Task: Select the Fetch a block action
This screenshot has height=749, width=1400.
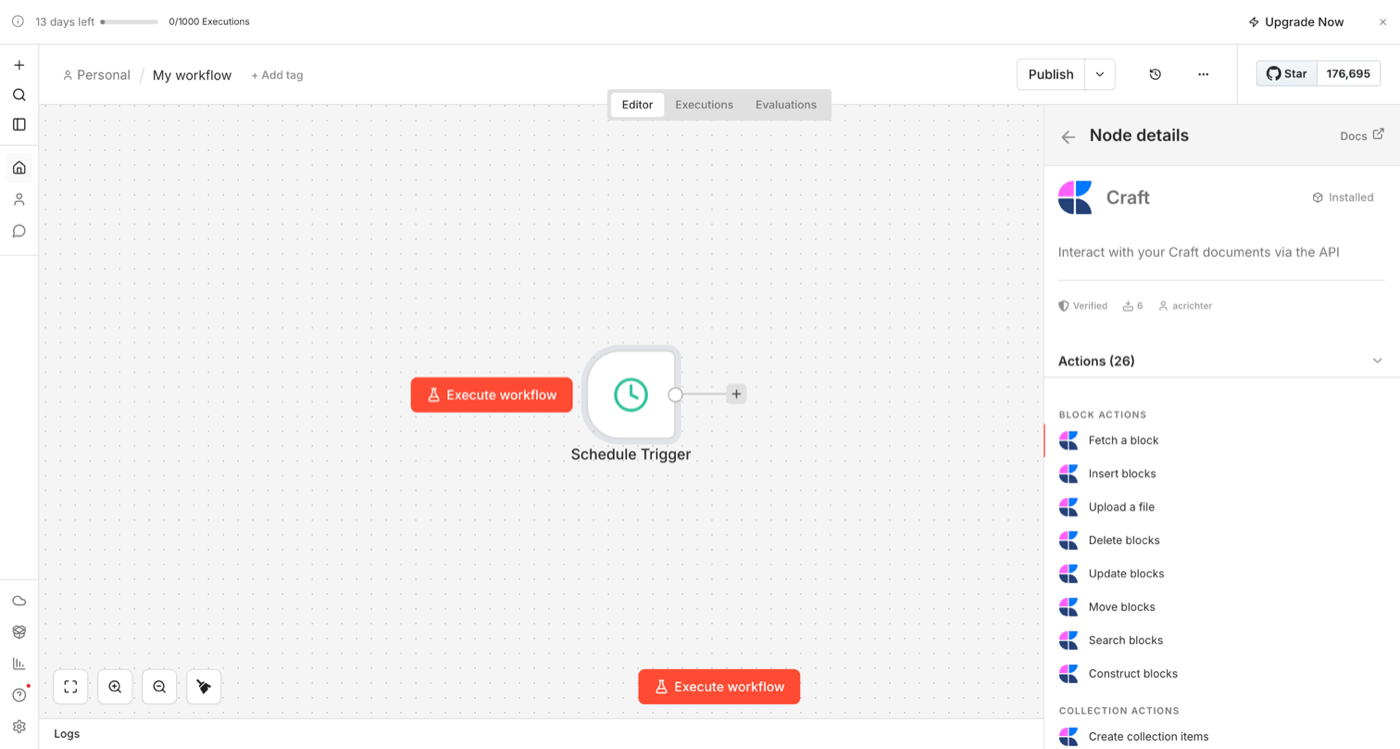Action: coord(1123,440)
